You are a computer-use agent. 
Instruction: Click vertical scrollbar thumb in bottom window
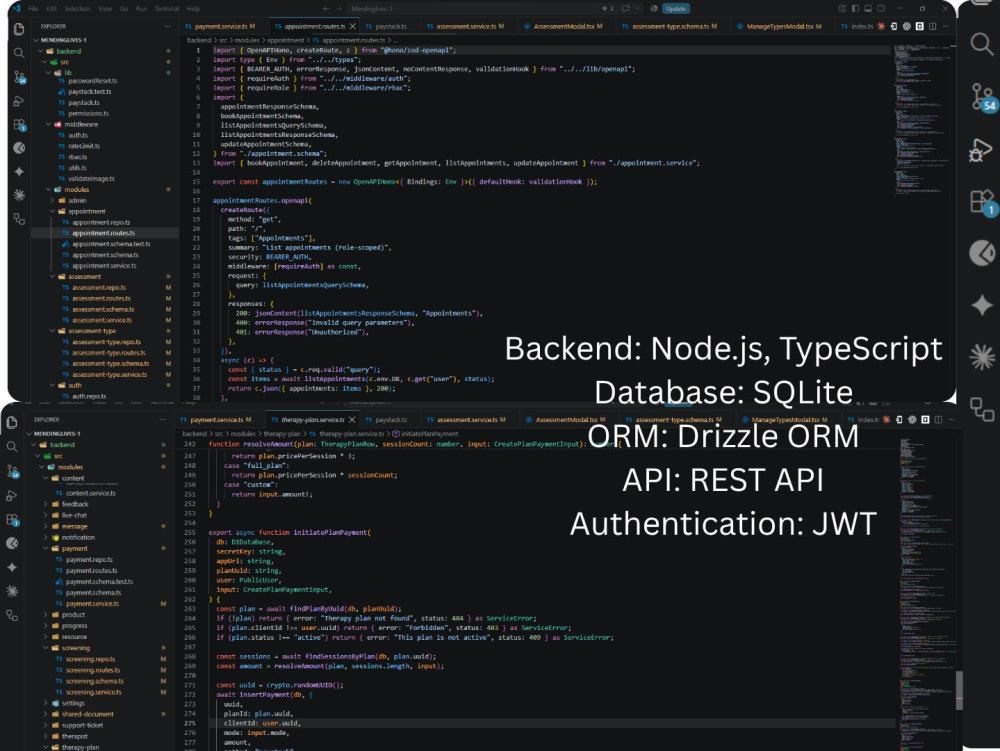[x=959, y=690]
